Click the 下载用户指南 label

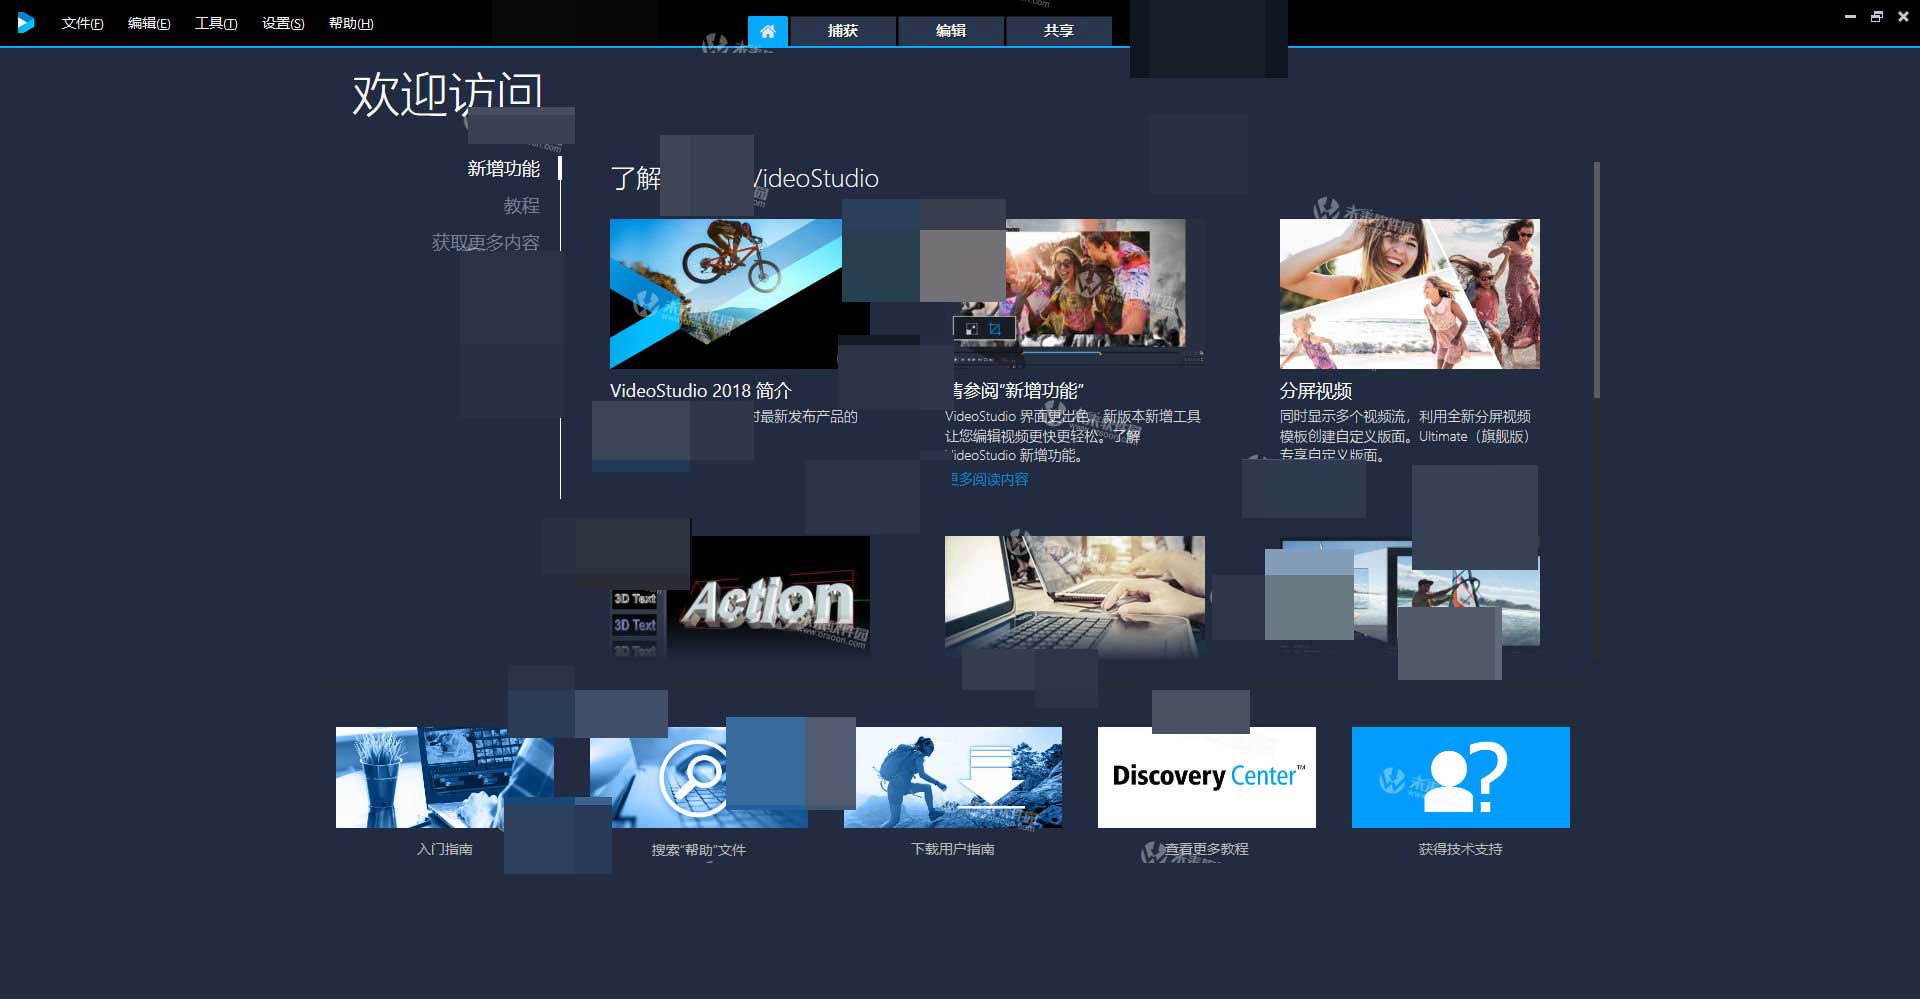click(953, 849)
